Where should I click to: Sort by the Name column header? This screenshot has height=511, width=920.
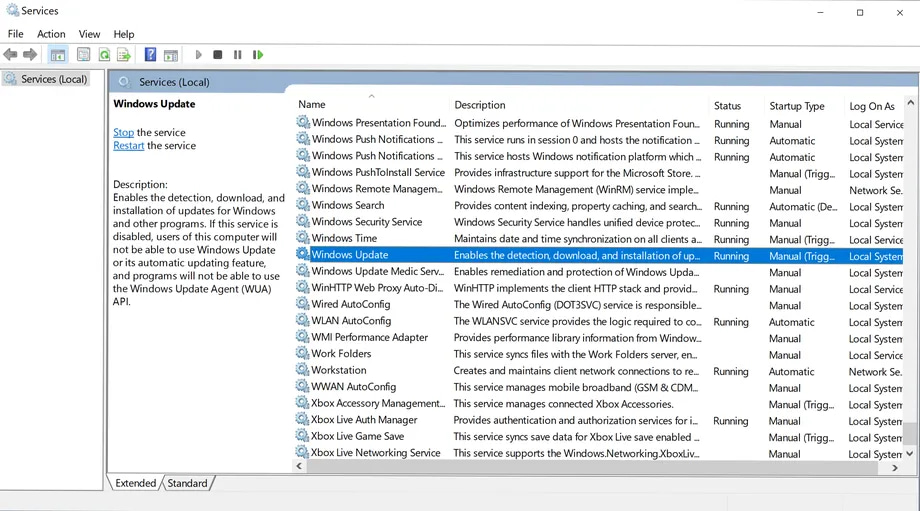(x=372, y=104)
